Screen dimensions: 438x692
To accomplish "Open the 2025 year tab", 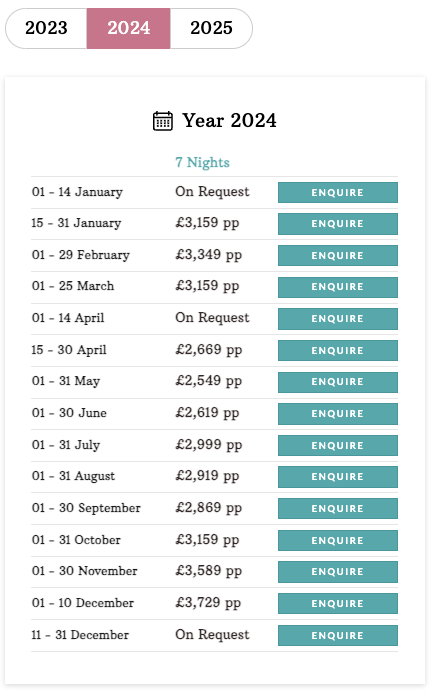I will point(211,28).
